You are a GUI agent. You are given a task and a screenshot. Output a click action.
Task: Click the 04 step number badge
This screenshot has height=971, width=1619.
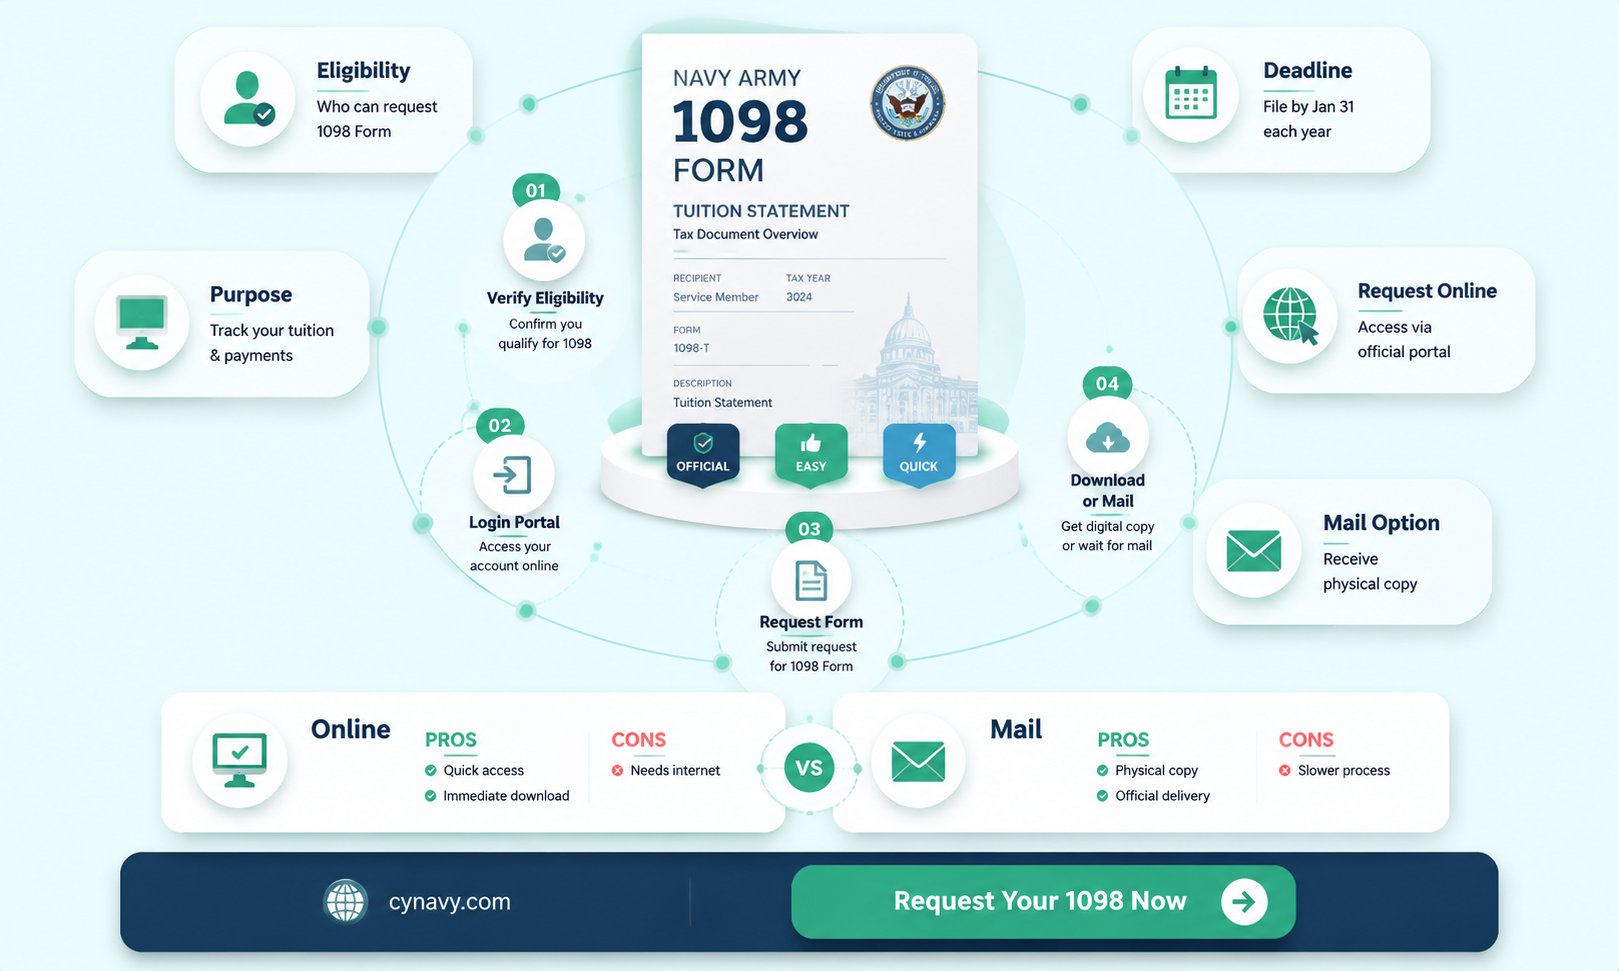point(1107,383)
